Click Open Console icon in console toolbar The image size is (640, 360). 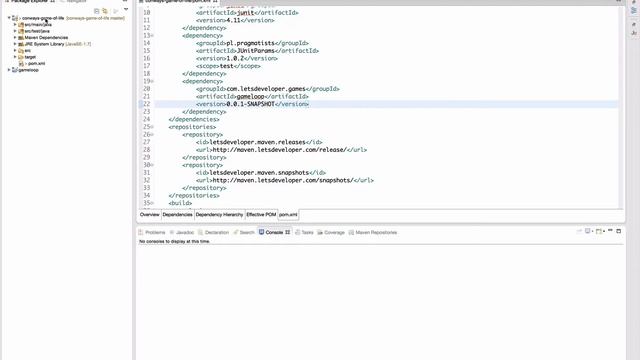pyautogui.click(x=600, y=231)
